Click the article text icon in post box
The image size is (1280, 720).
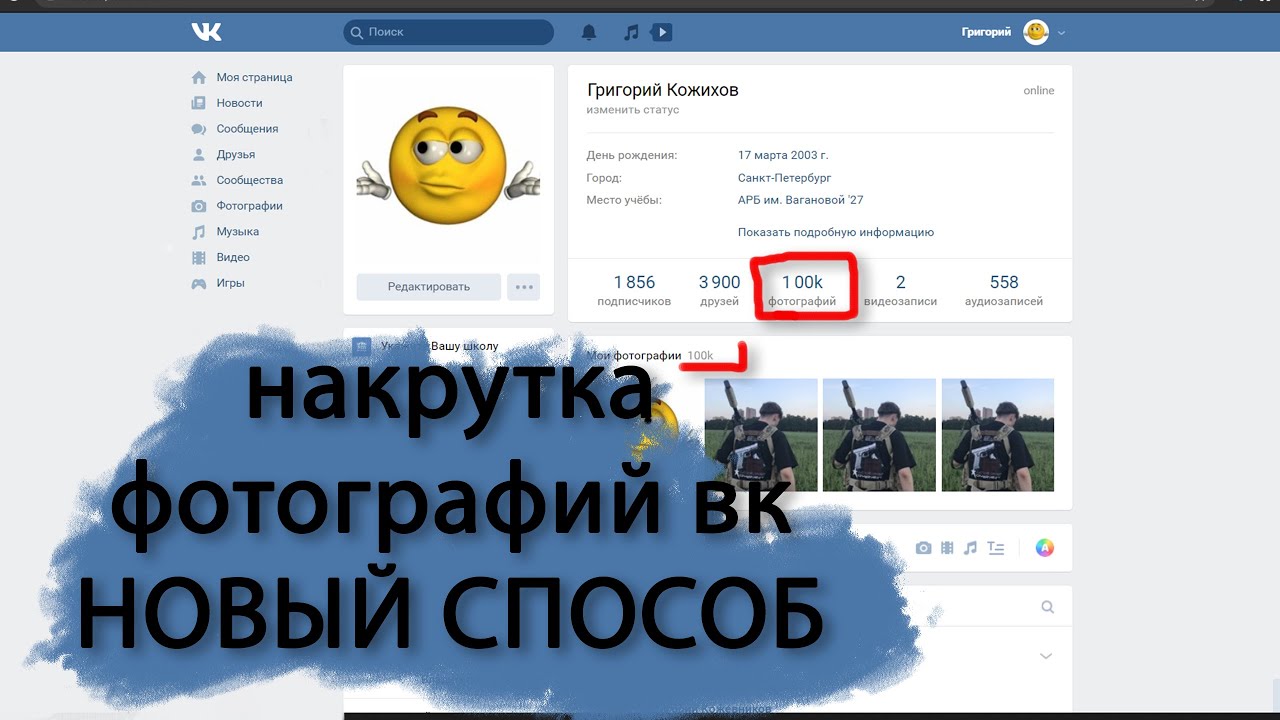tap(995, 548)
